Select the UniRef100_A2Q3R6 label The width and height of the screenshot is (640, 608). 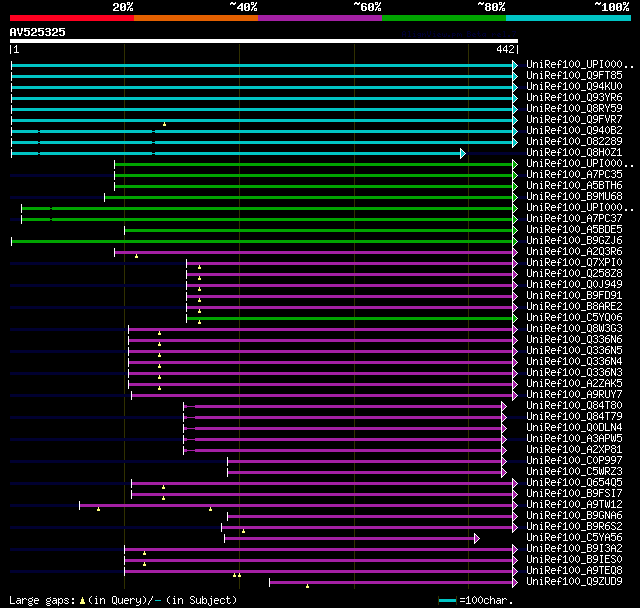574,252
